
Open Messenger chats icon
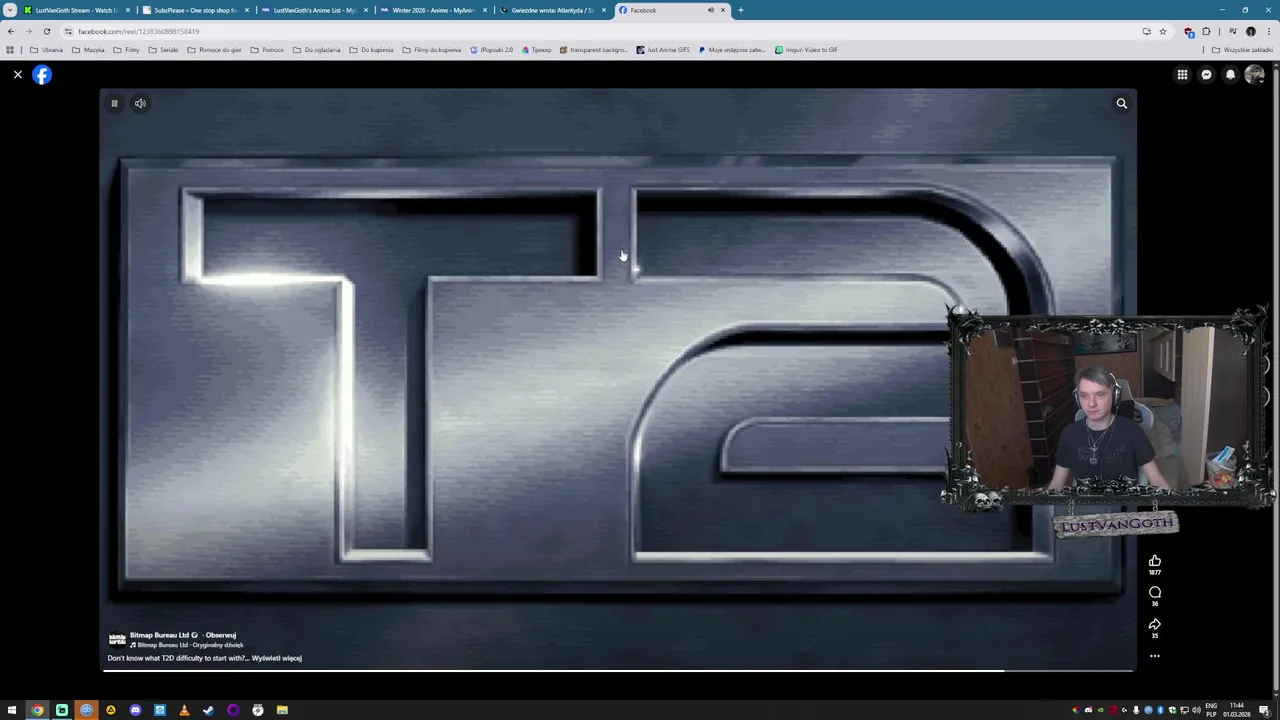point(1206,75)
